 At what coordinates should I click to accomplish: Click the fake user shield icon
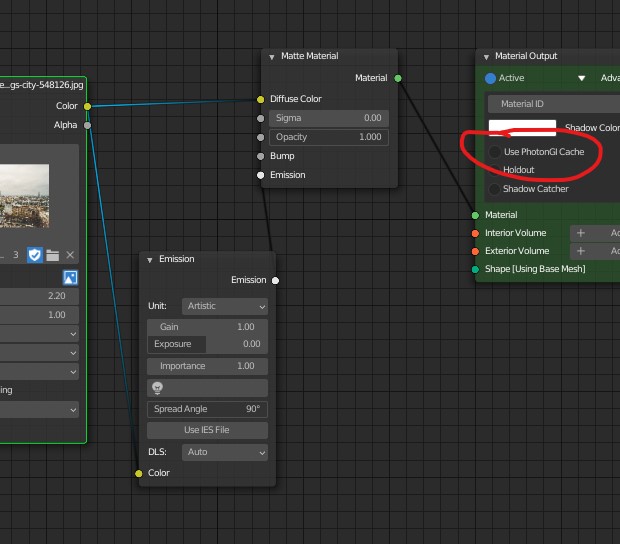(x=35, y=256)
